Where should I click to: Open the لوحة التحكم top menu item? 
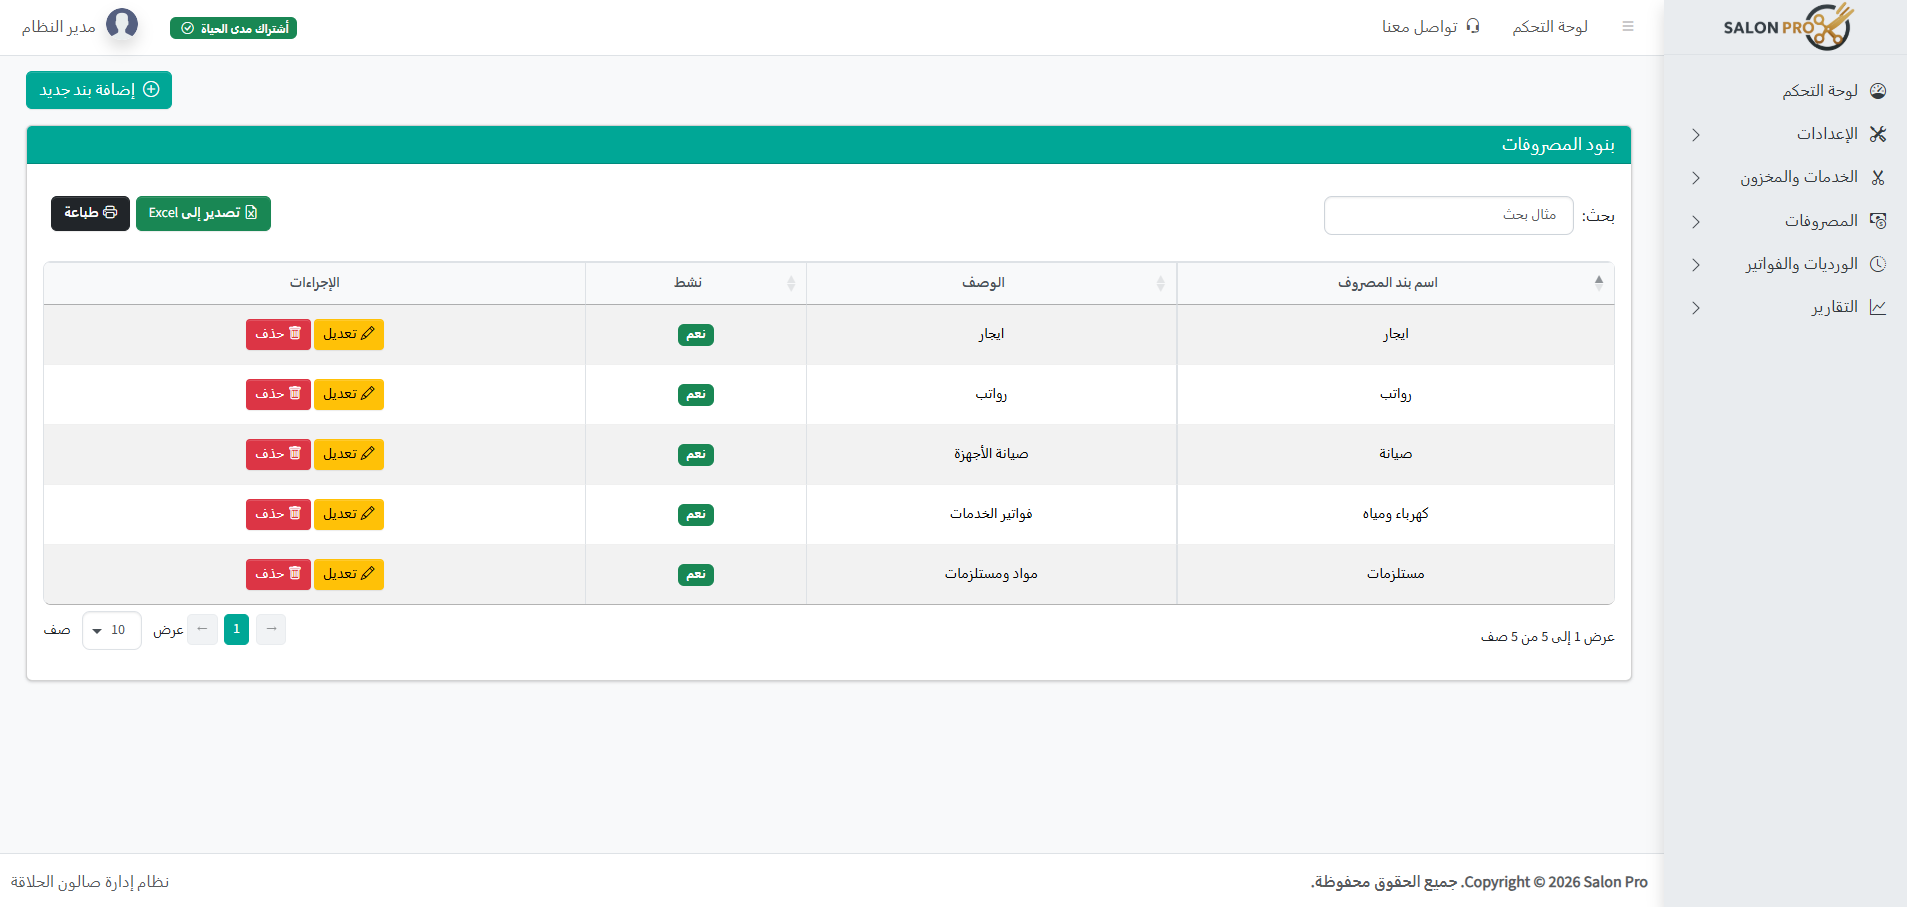(1549, 26)
